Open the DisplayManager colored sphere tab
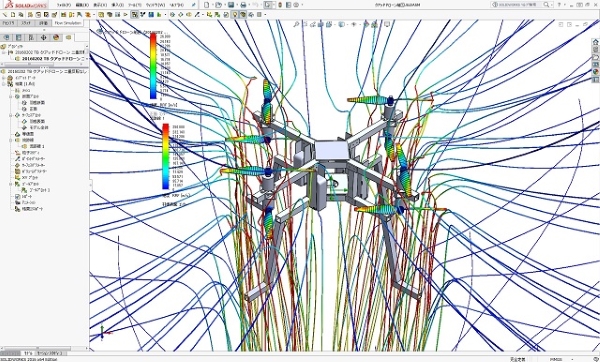This screenshot has width=600, height=362. [56, 38]
